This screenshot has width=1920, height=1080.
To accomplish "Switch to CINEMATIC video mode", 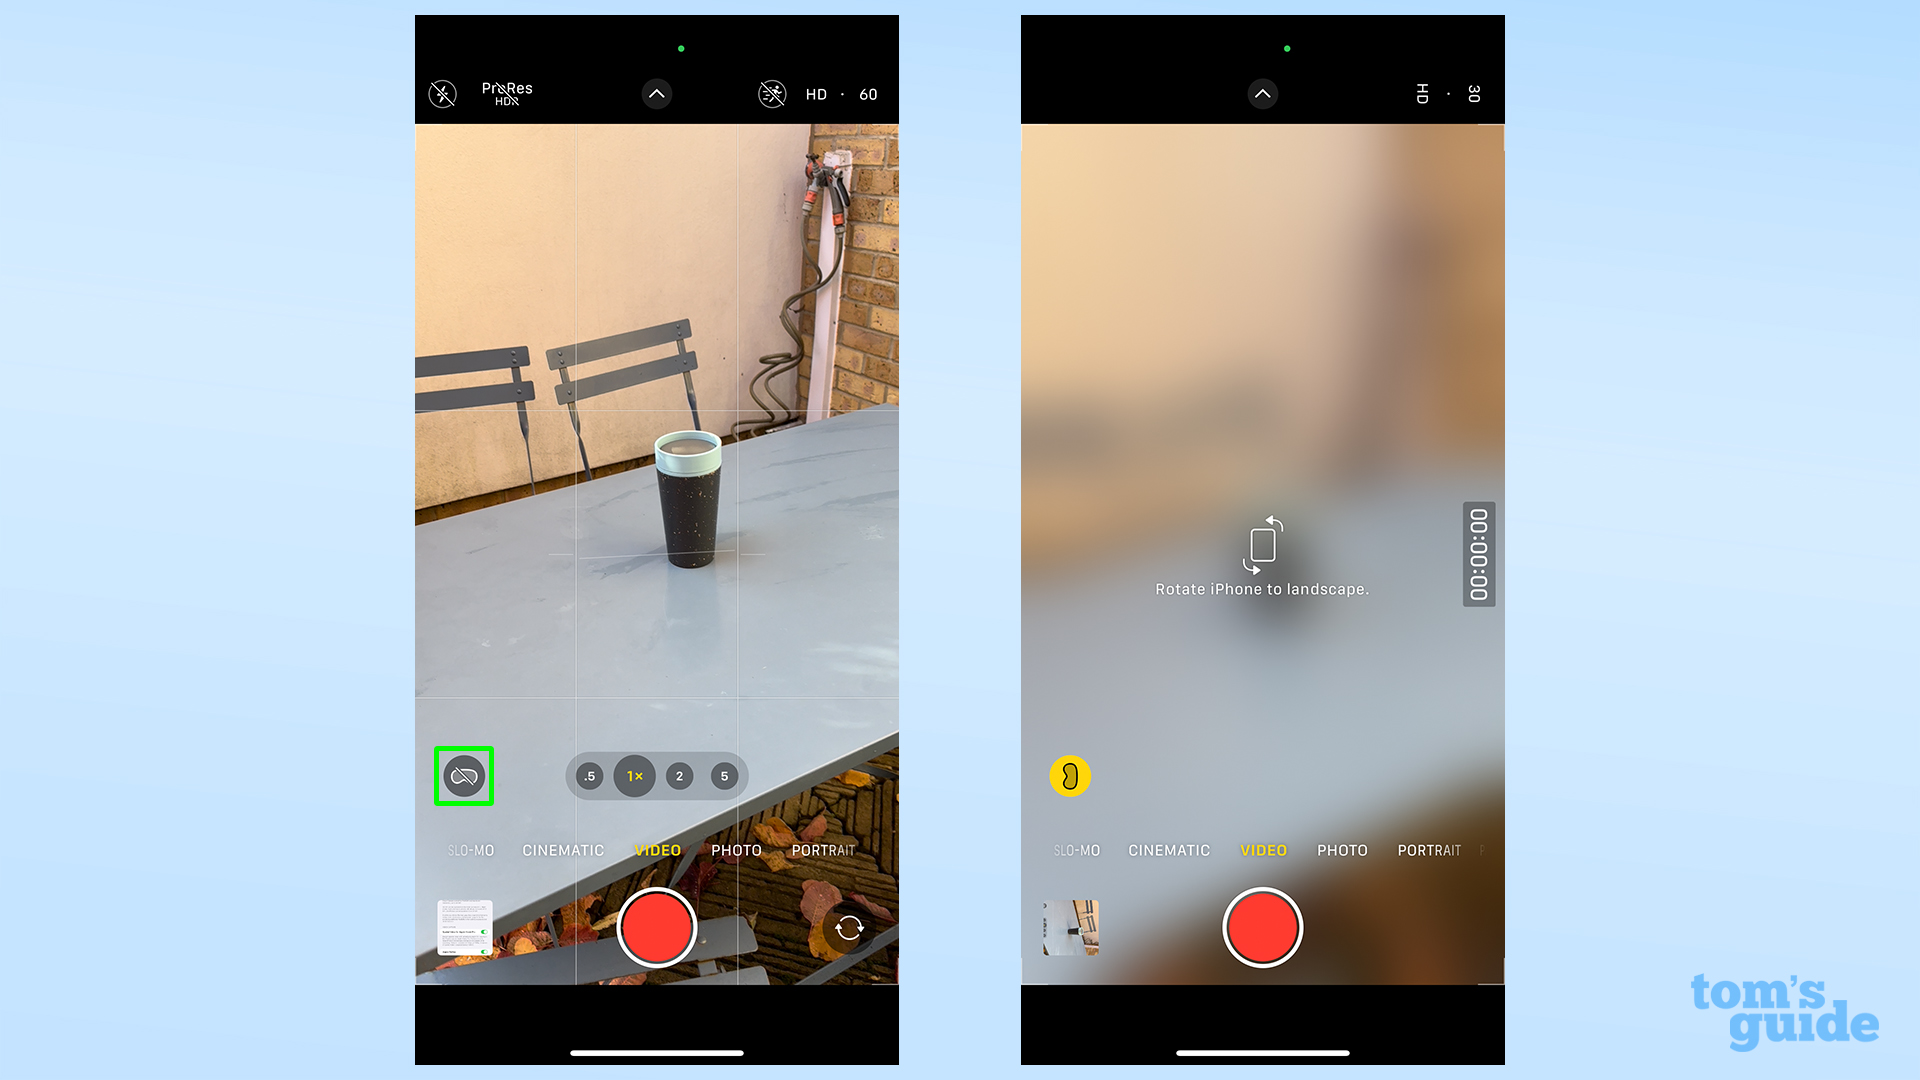I will click(562, 849).
